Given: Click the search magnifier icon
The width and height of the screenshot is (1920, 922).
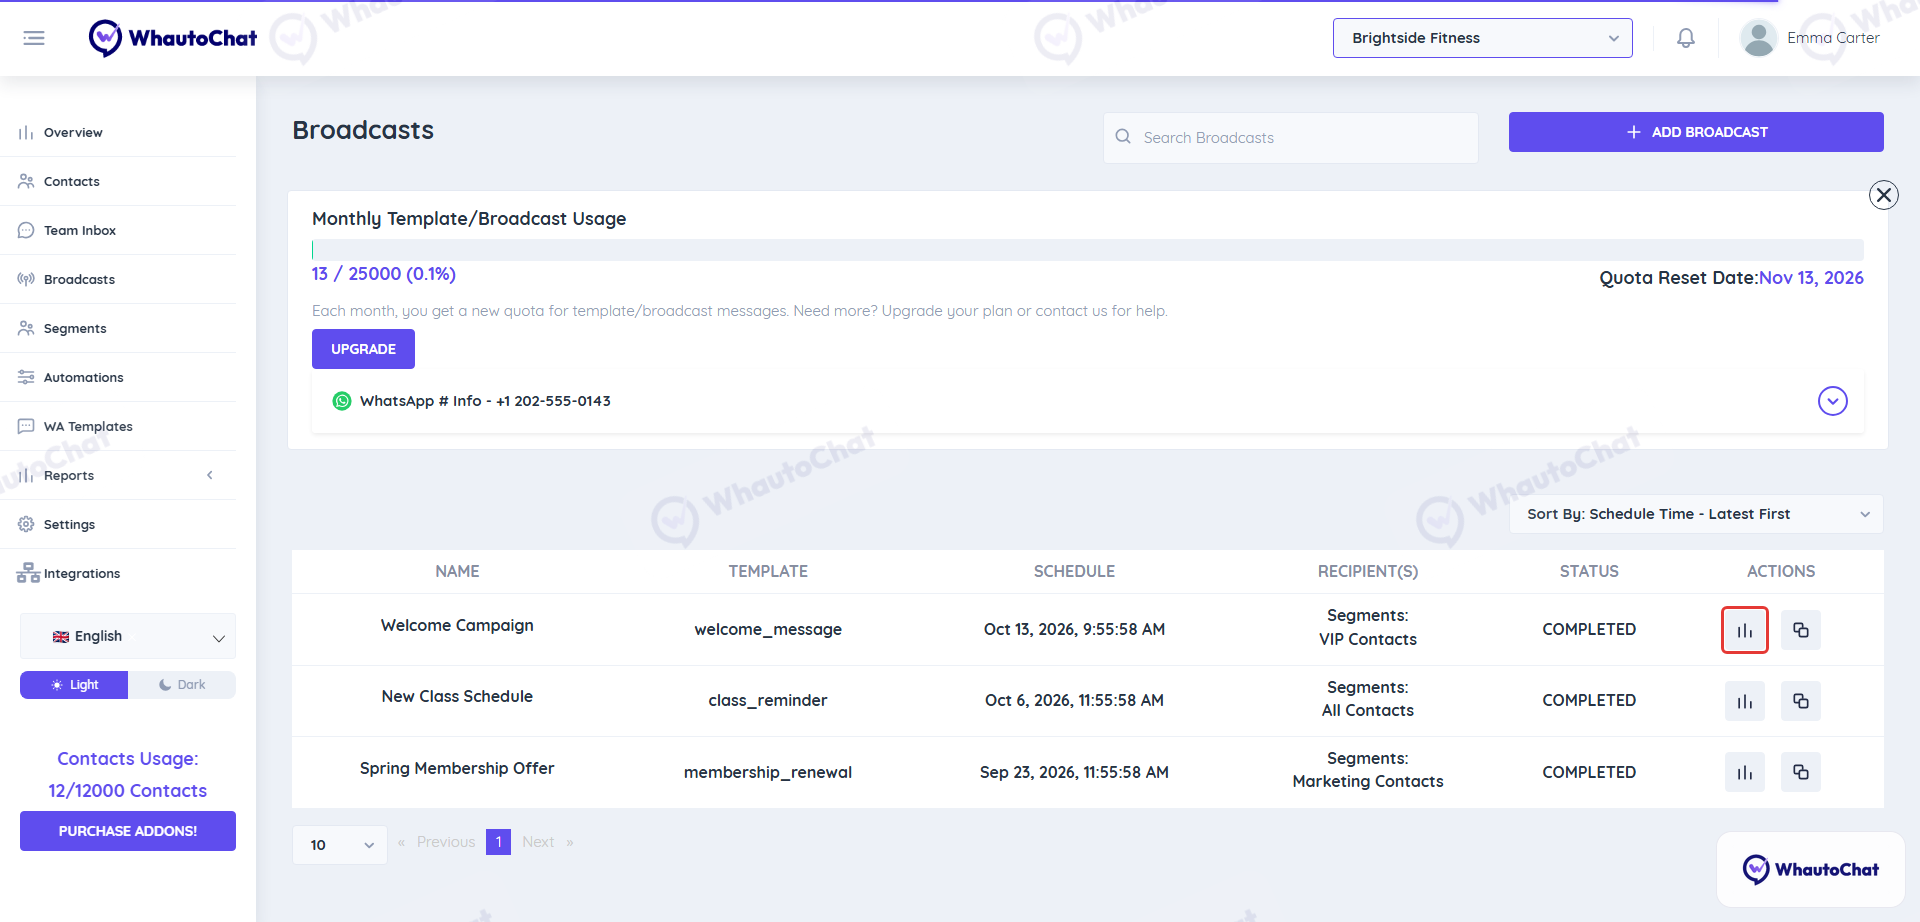Looking at the screenshot, I should coord(1123,137).
